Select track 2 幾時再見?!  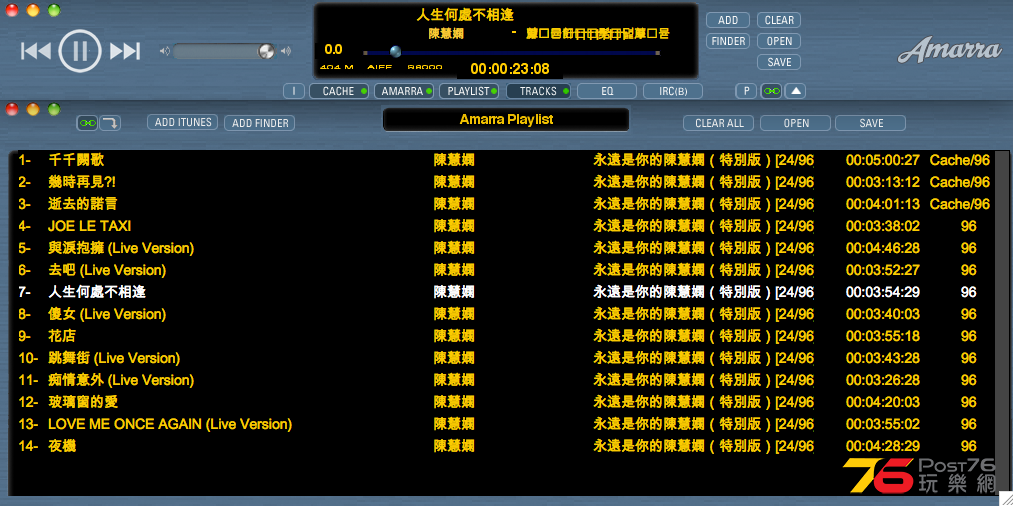pos(503,182)
